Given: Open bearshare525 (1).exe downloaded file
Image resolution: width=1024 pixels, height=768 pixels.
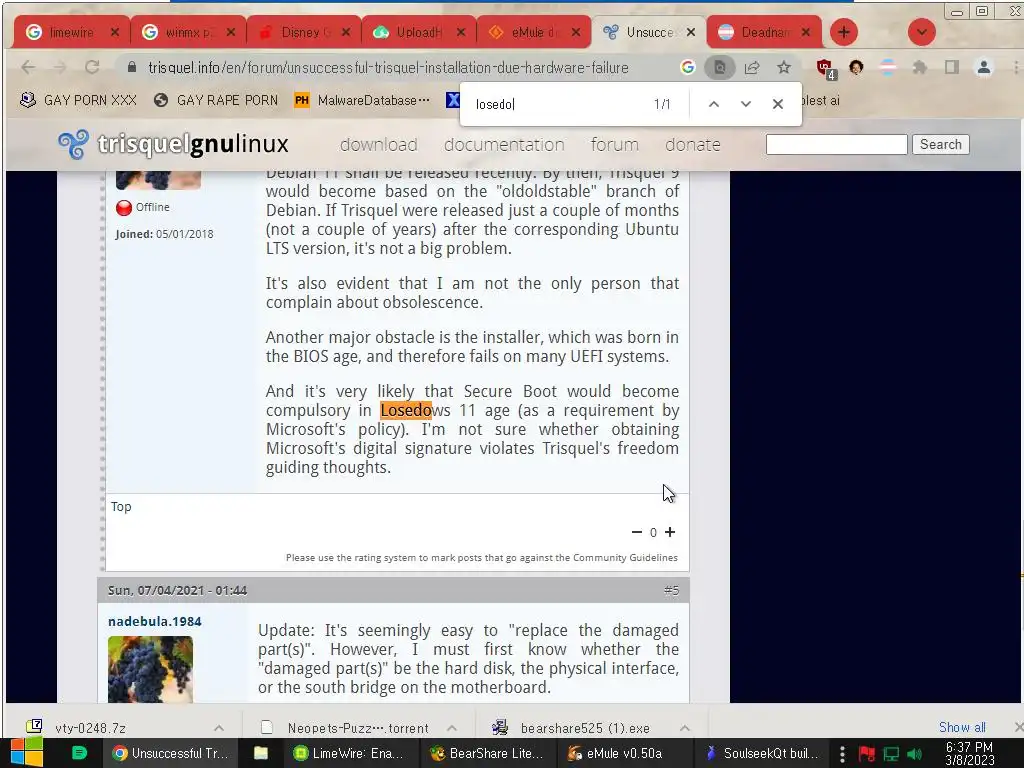Looking at the screenshot, I should click(584, 728).
